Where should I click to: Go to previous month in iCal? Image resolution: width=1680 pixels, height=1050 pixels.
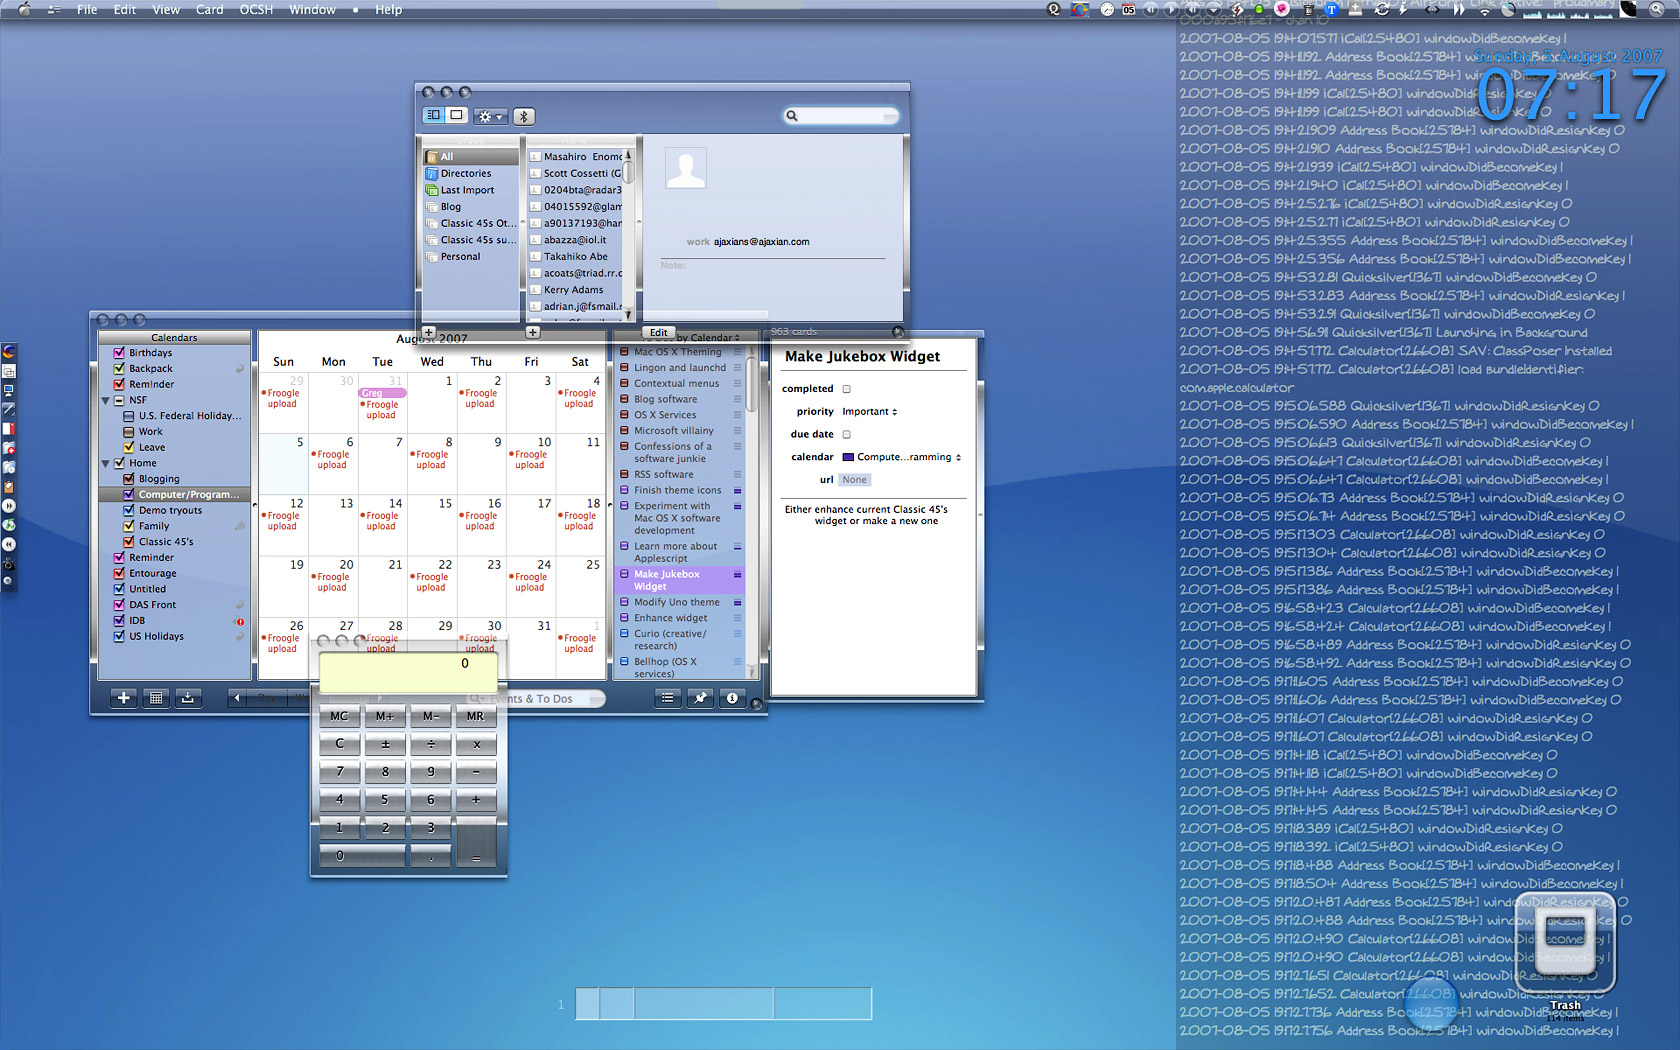pos(236,698)
